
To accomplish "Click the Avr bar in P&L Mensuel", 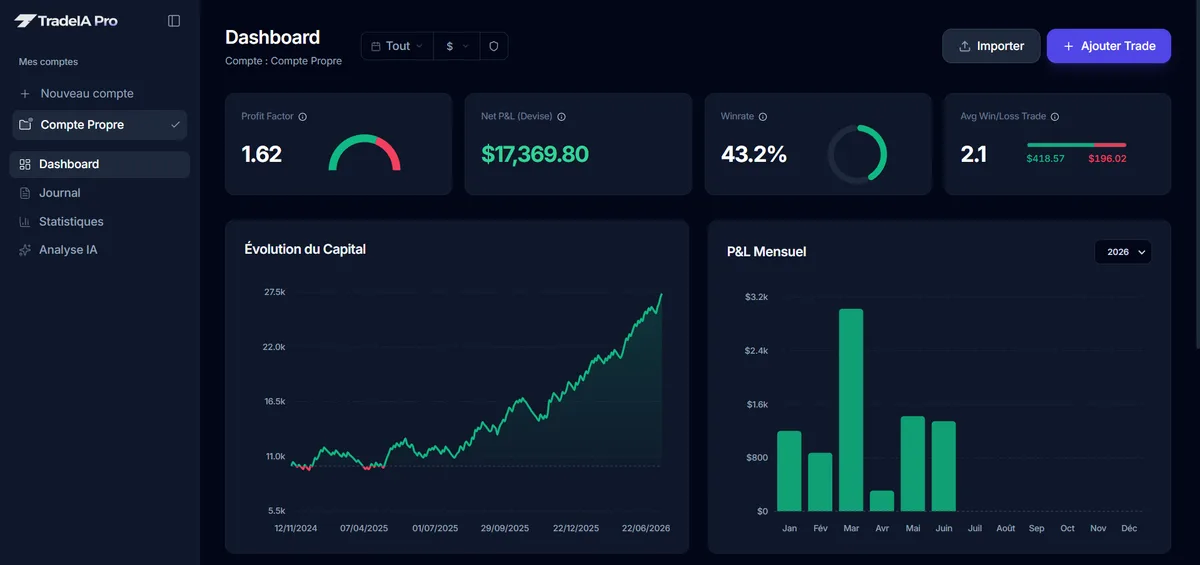I will [x=882, y=501].
